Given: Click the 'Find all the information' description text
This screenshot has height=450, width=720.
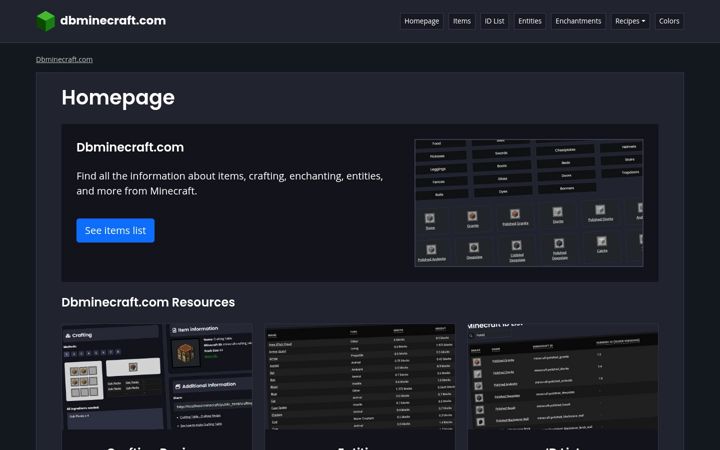Looking at the screenshot, I should [230, 183].
